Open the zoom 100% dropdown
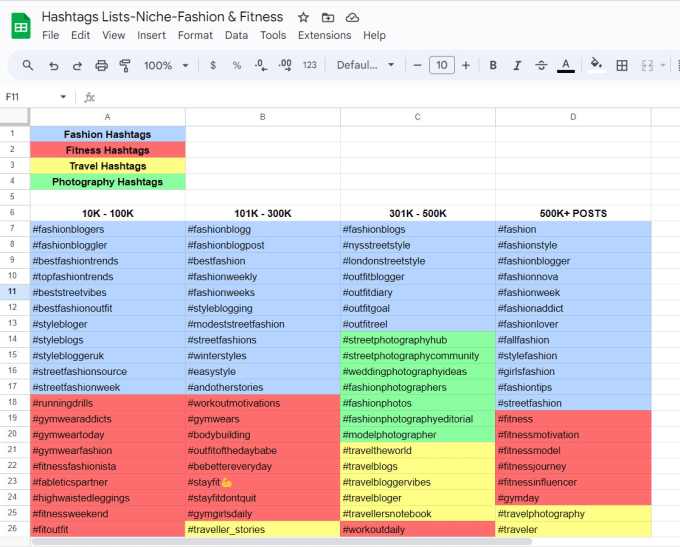Image resolution: width=680 pixels, height=547 pixels. [167, 66]
